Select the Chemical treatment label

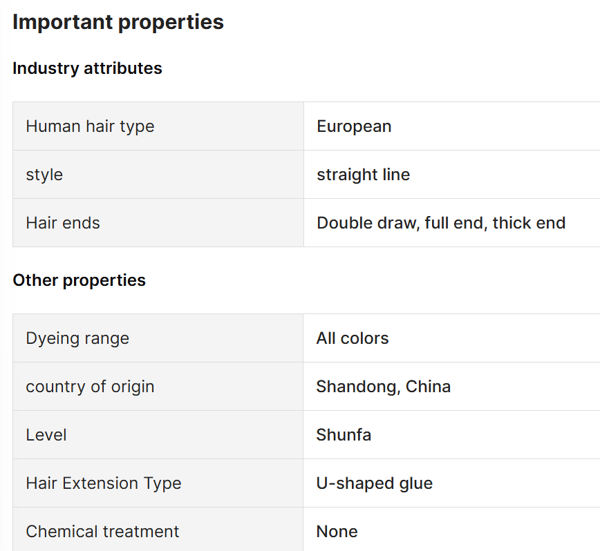pyautogui.click(x=103, y=531)
